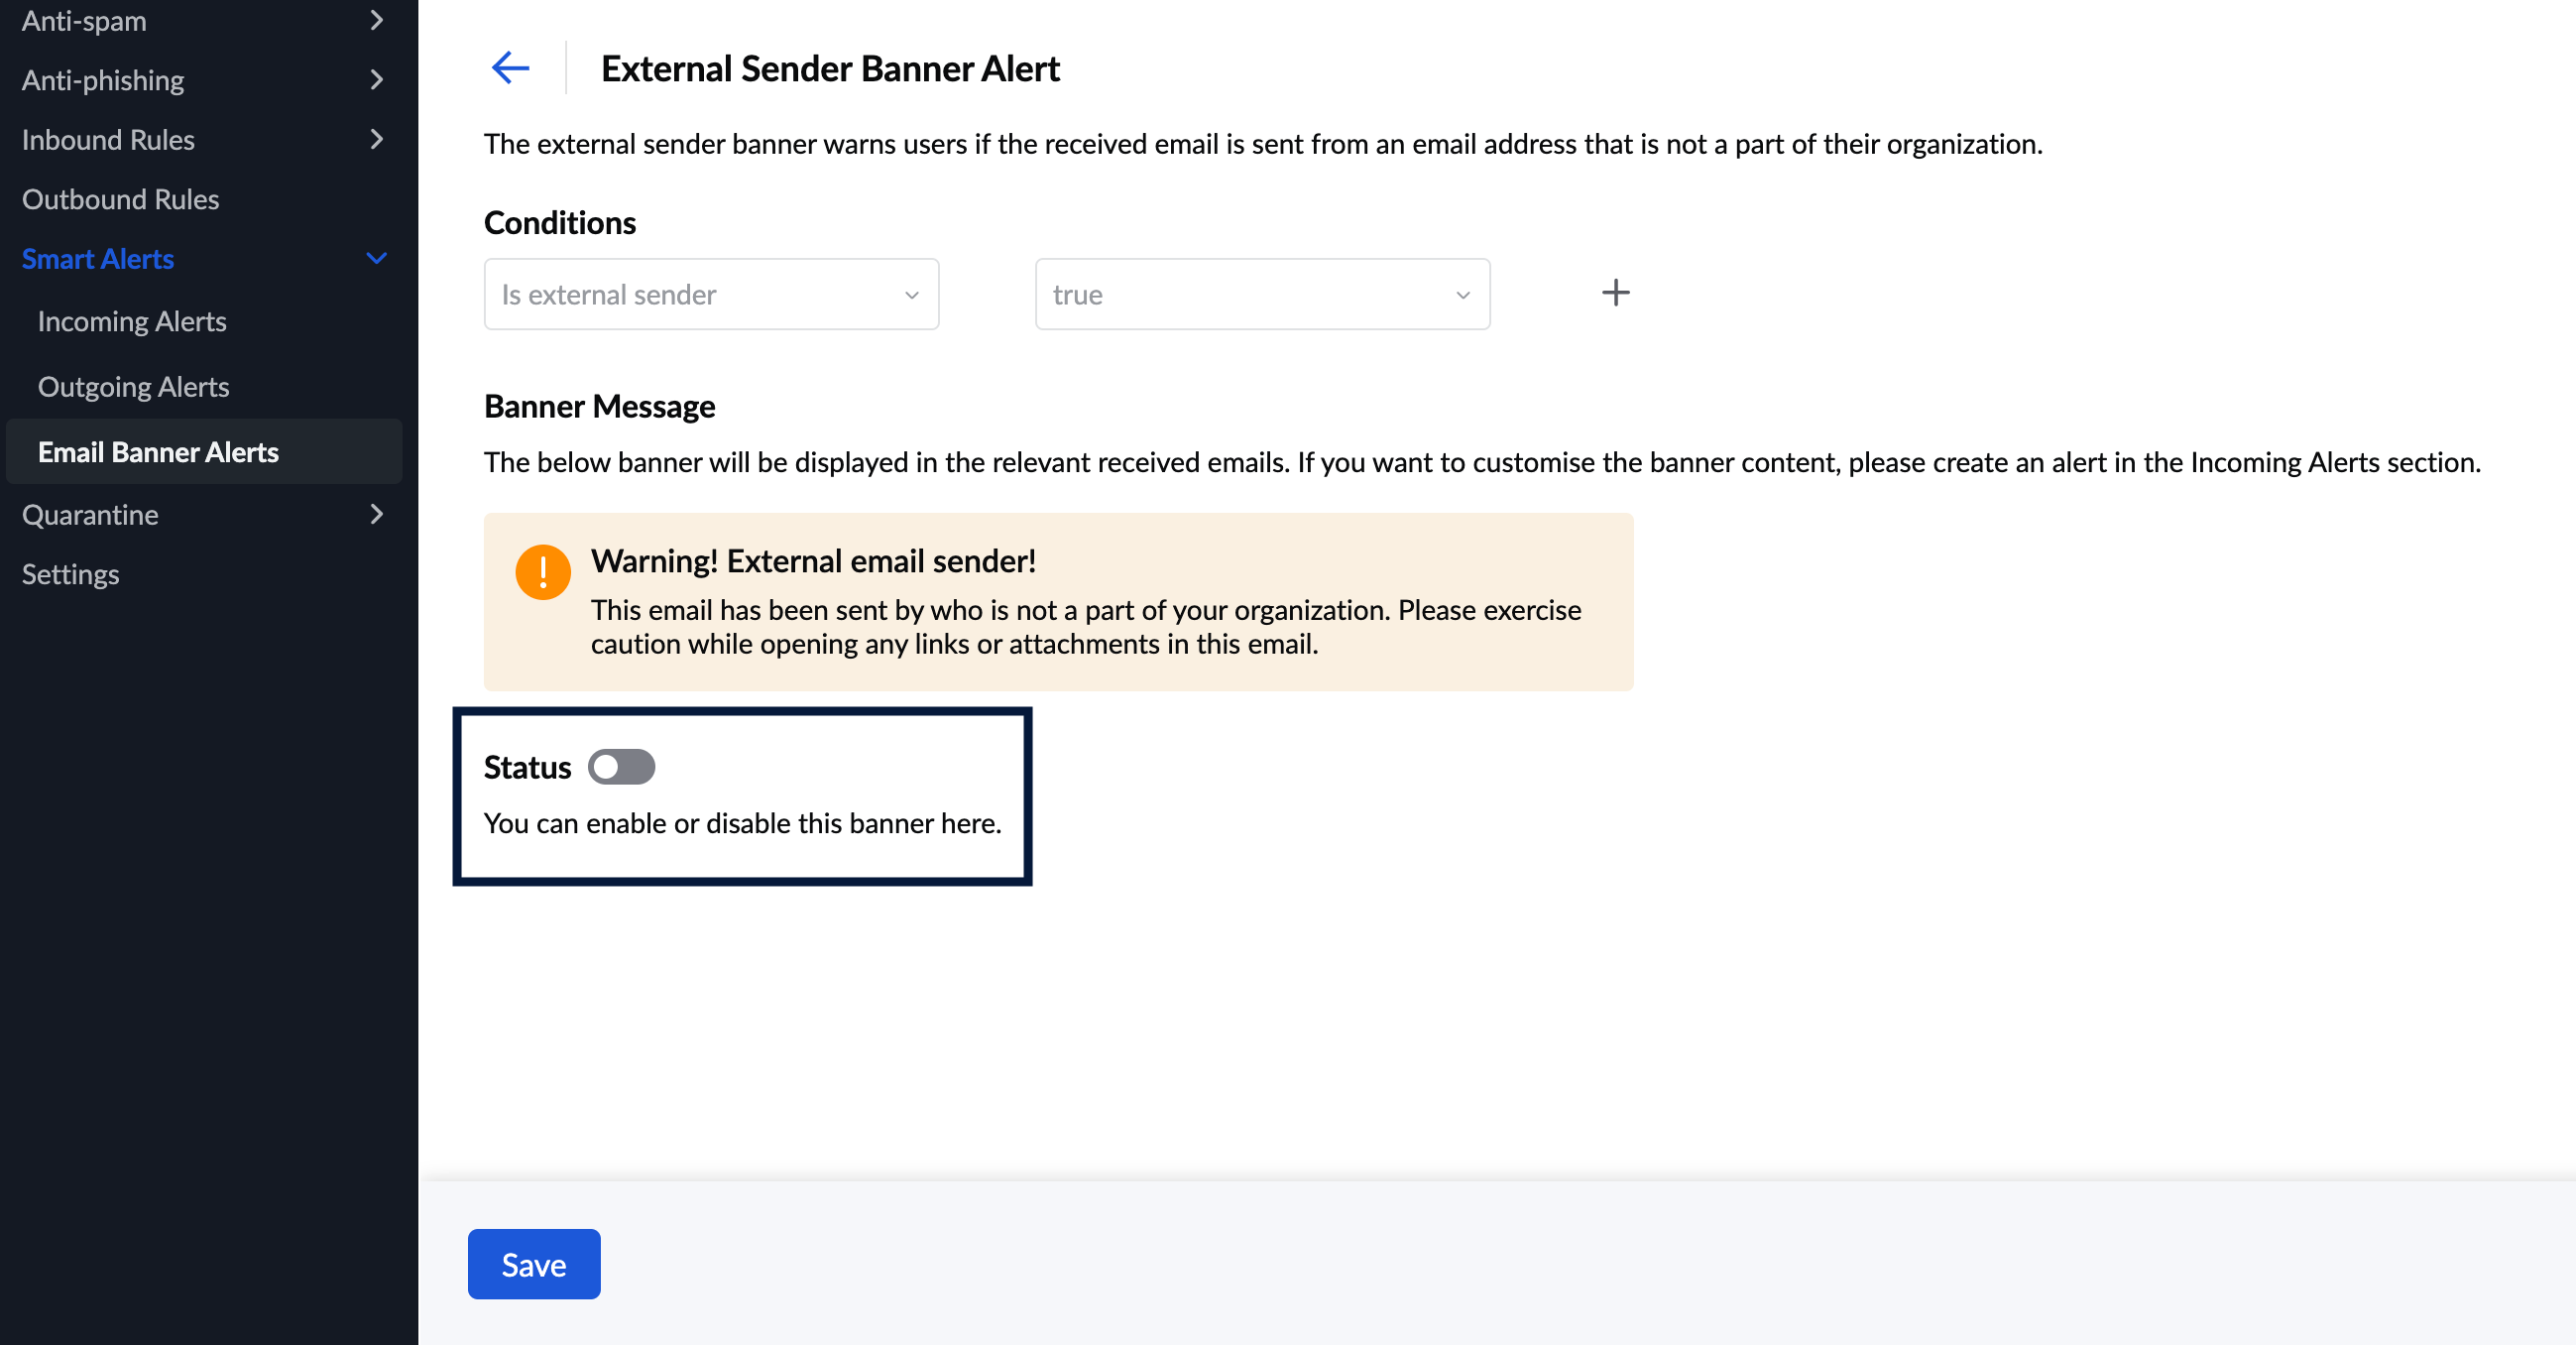The height and width of the screenshot is (1345, 2576).
Task: Enable the banner Status toggle
Action: (x=621, y=767)
